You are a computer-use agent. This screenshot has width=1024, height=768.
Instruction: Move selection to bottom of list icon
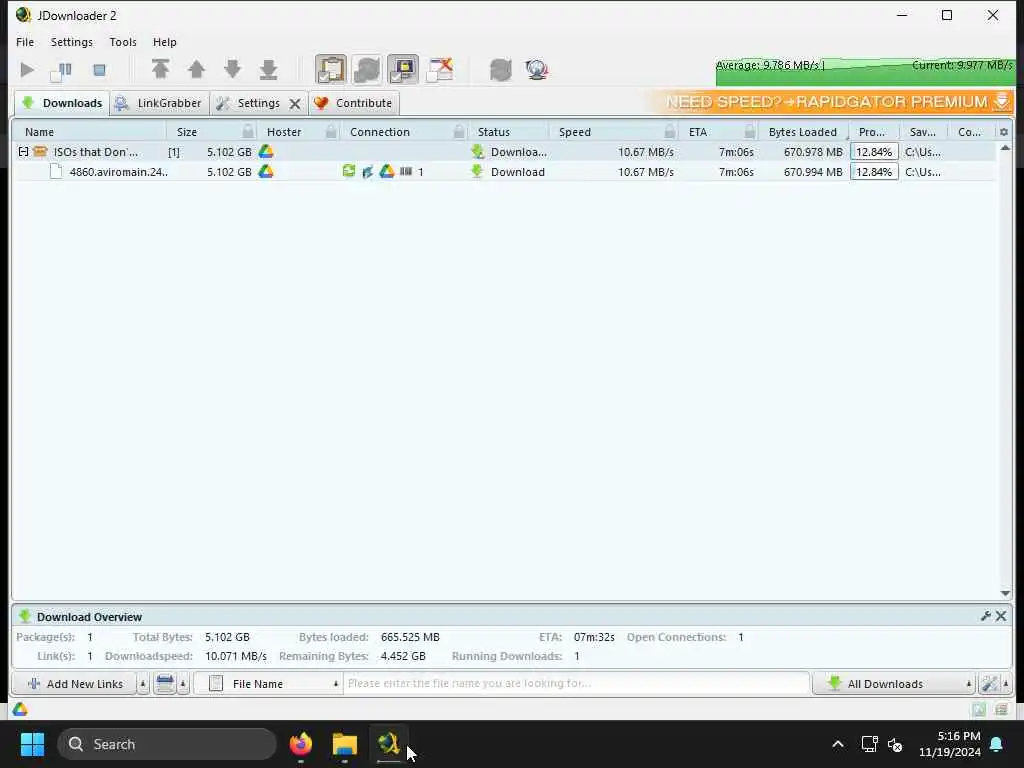(x=268, y=69)
